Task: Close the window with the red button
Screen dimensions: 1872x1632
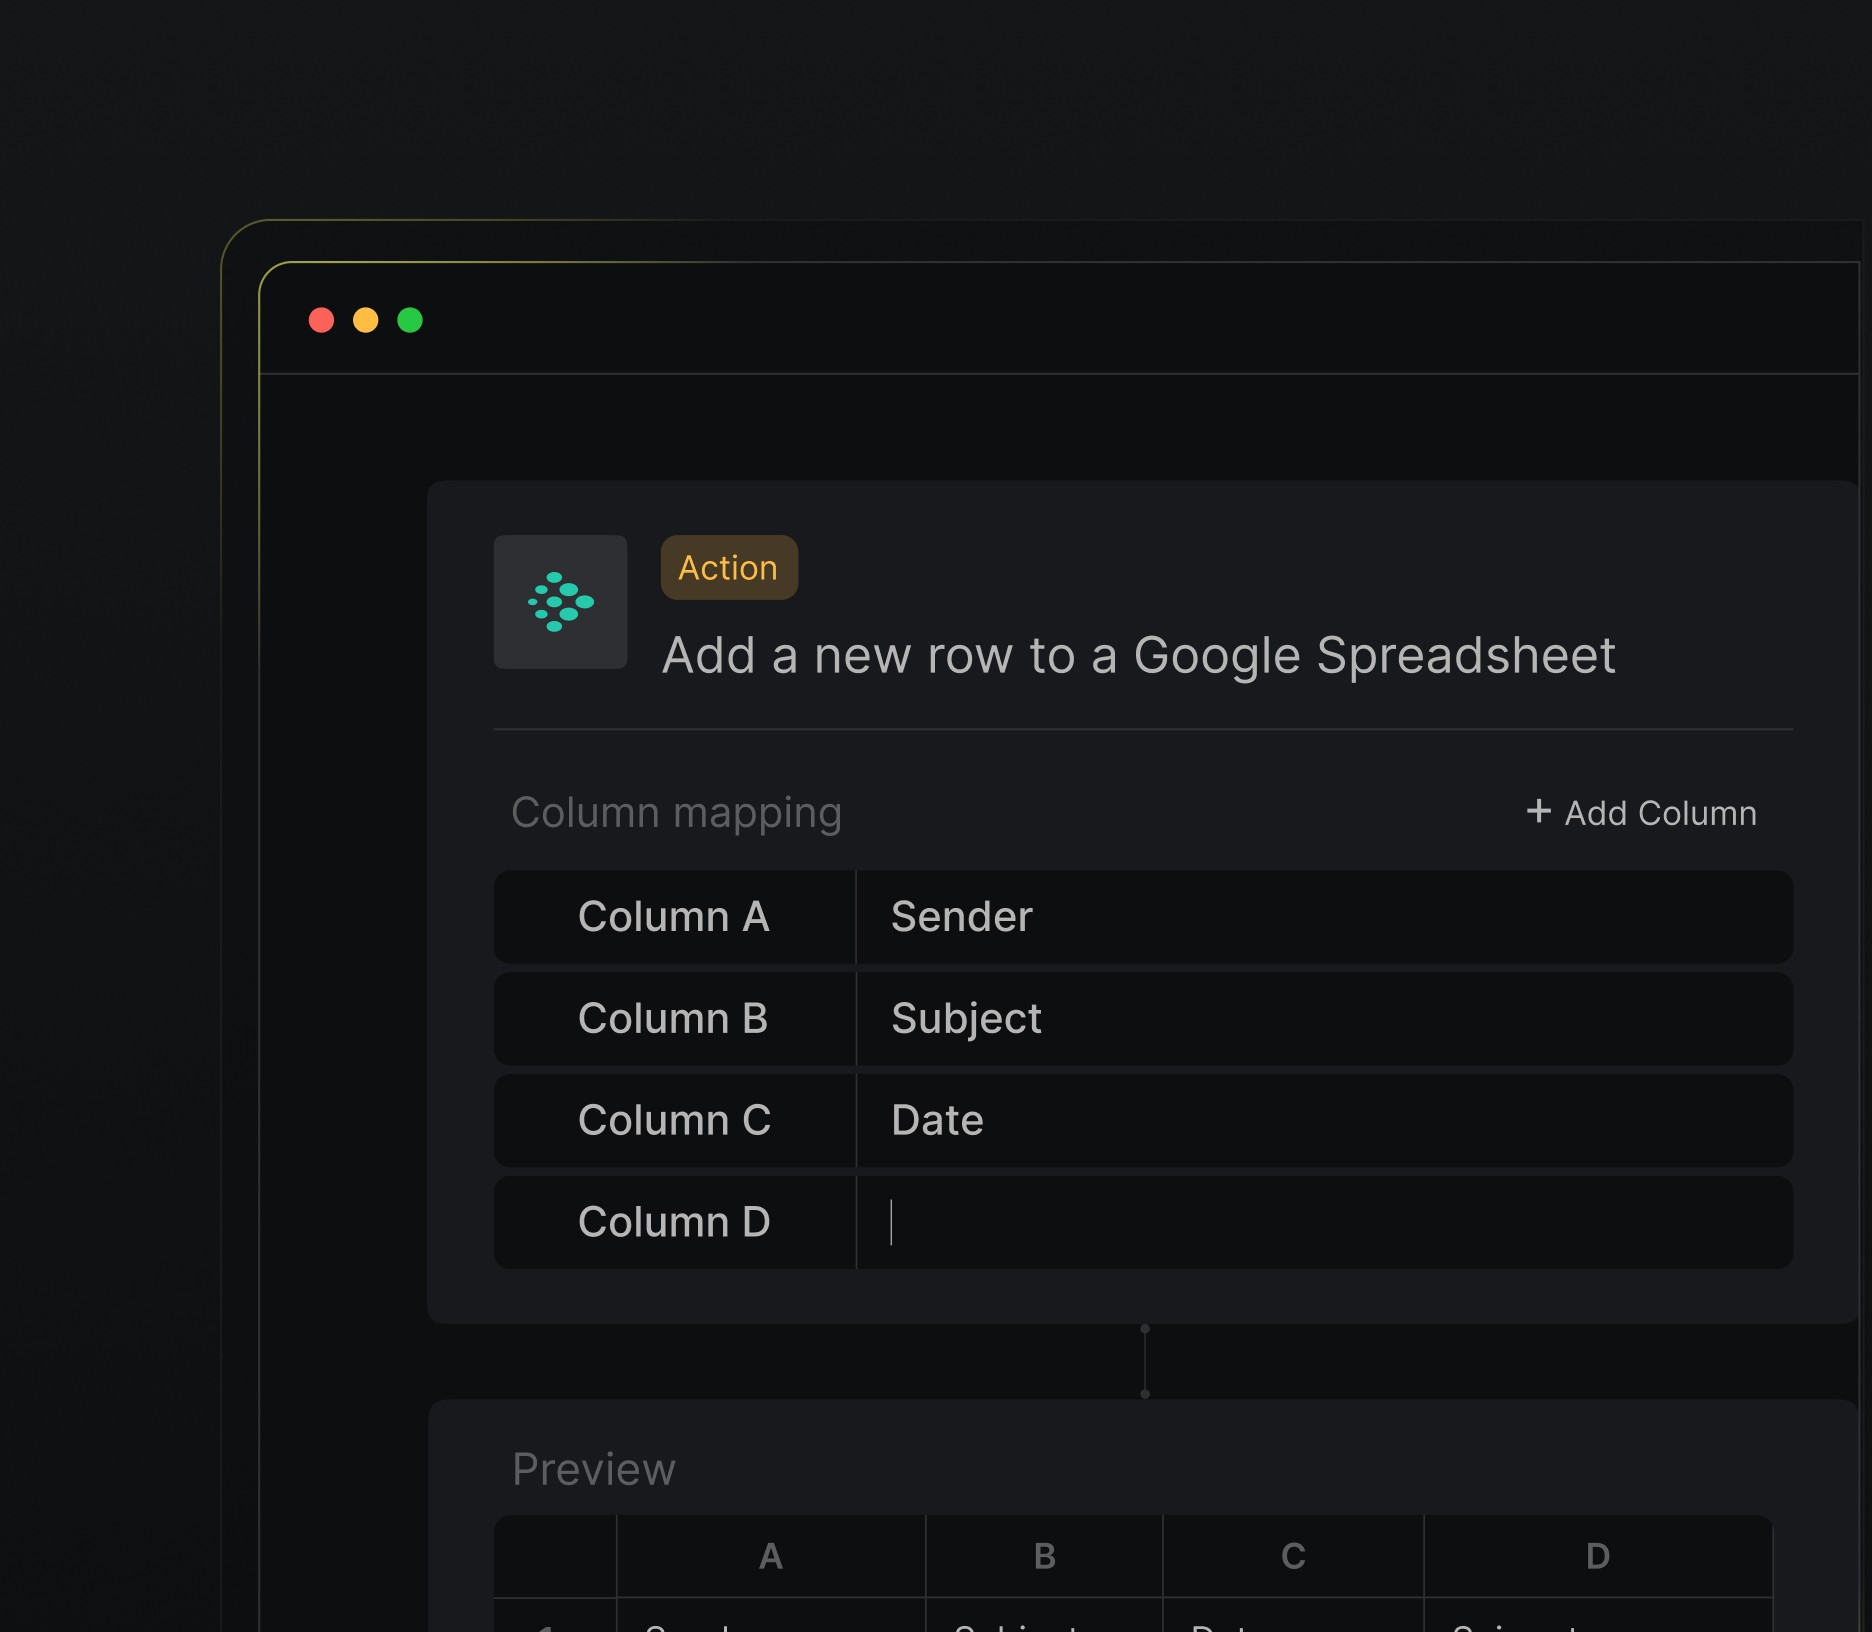Action: (321, 320)
